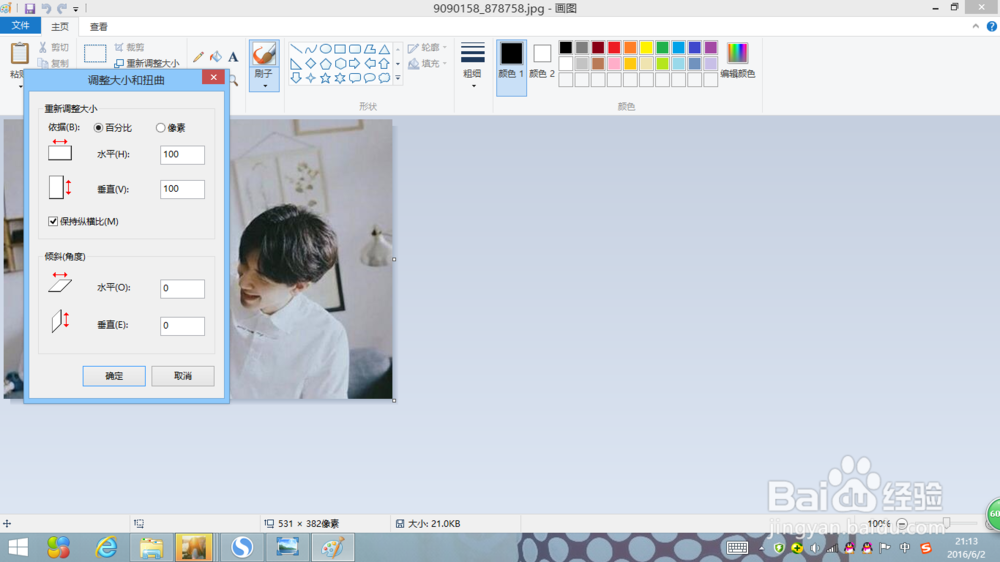Select the Text tool (A)
1000x562 pixels.
tap(233, 57)
